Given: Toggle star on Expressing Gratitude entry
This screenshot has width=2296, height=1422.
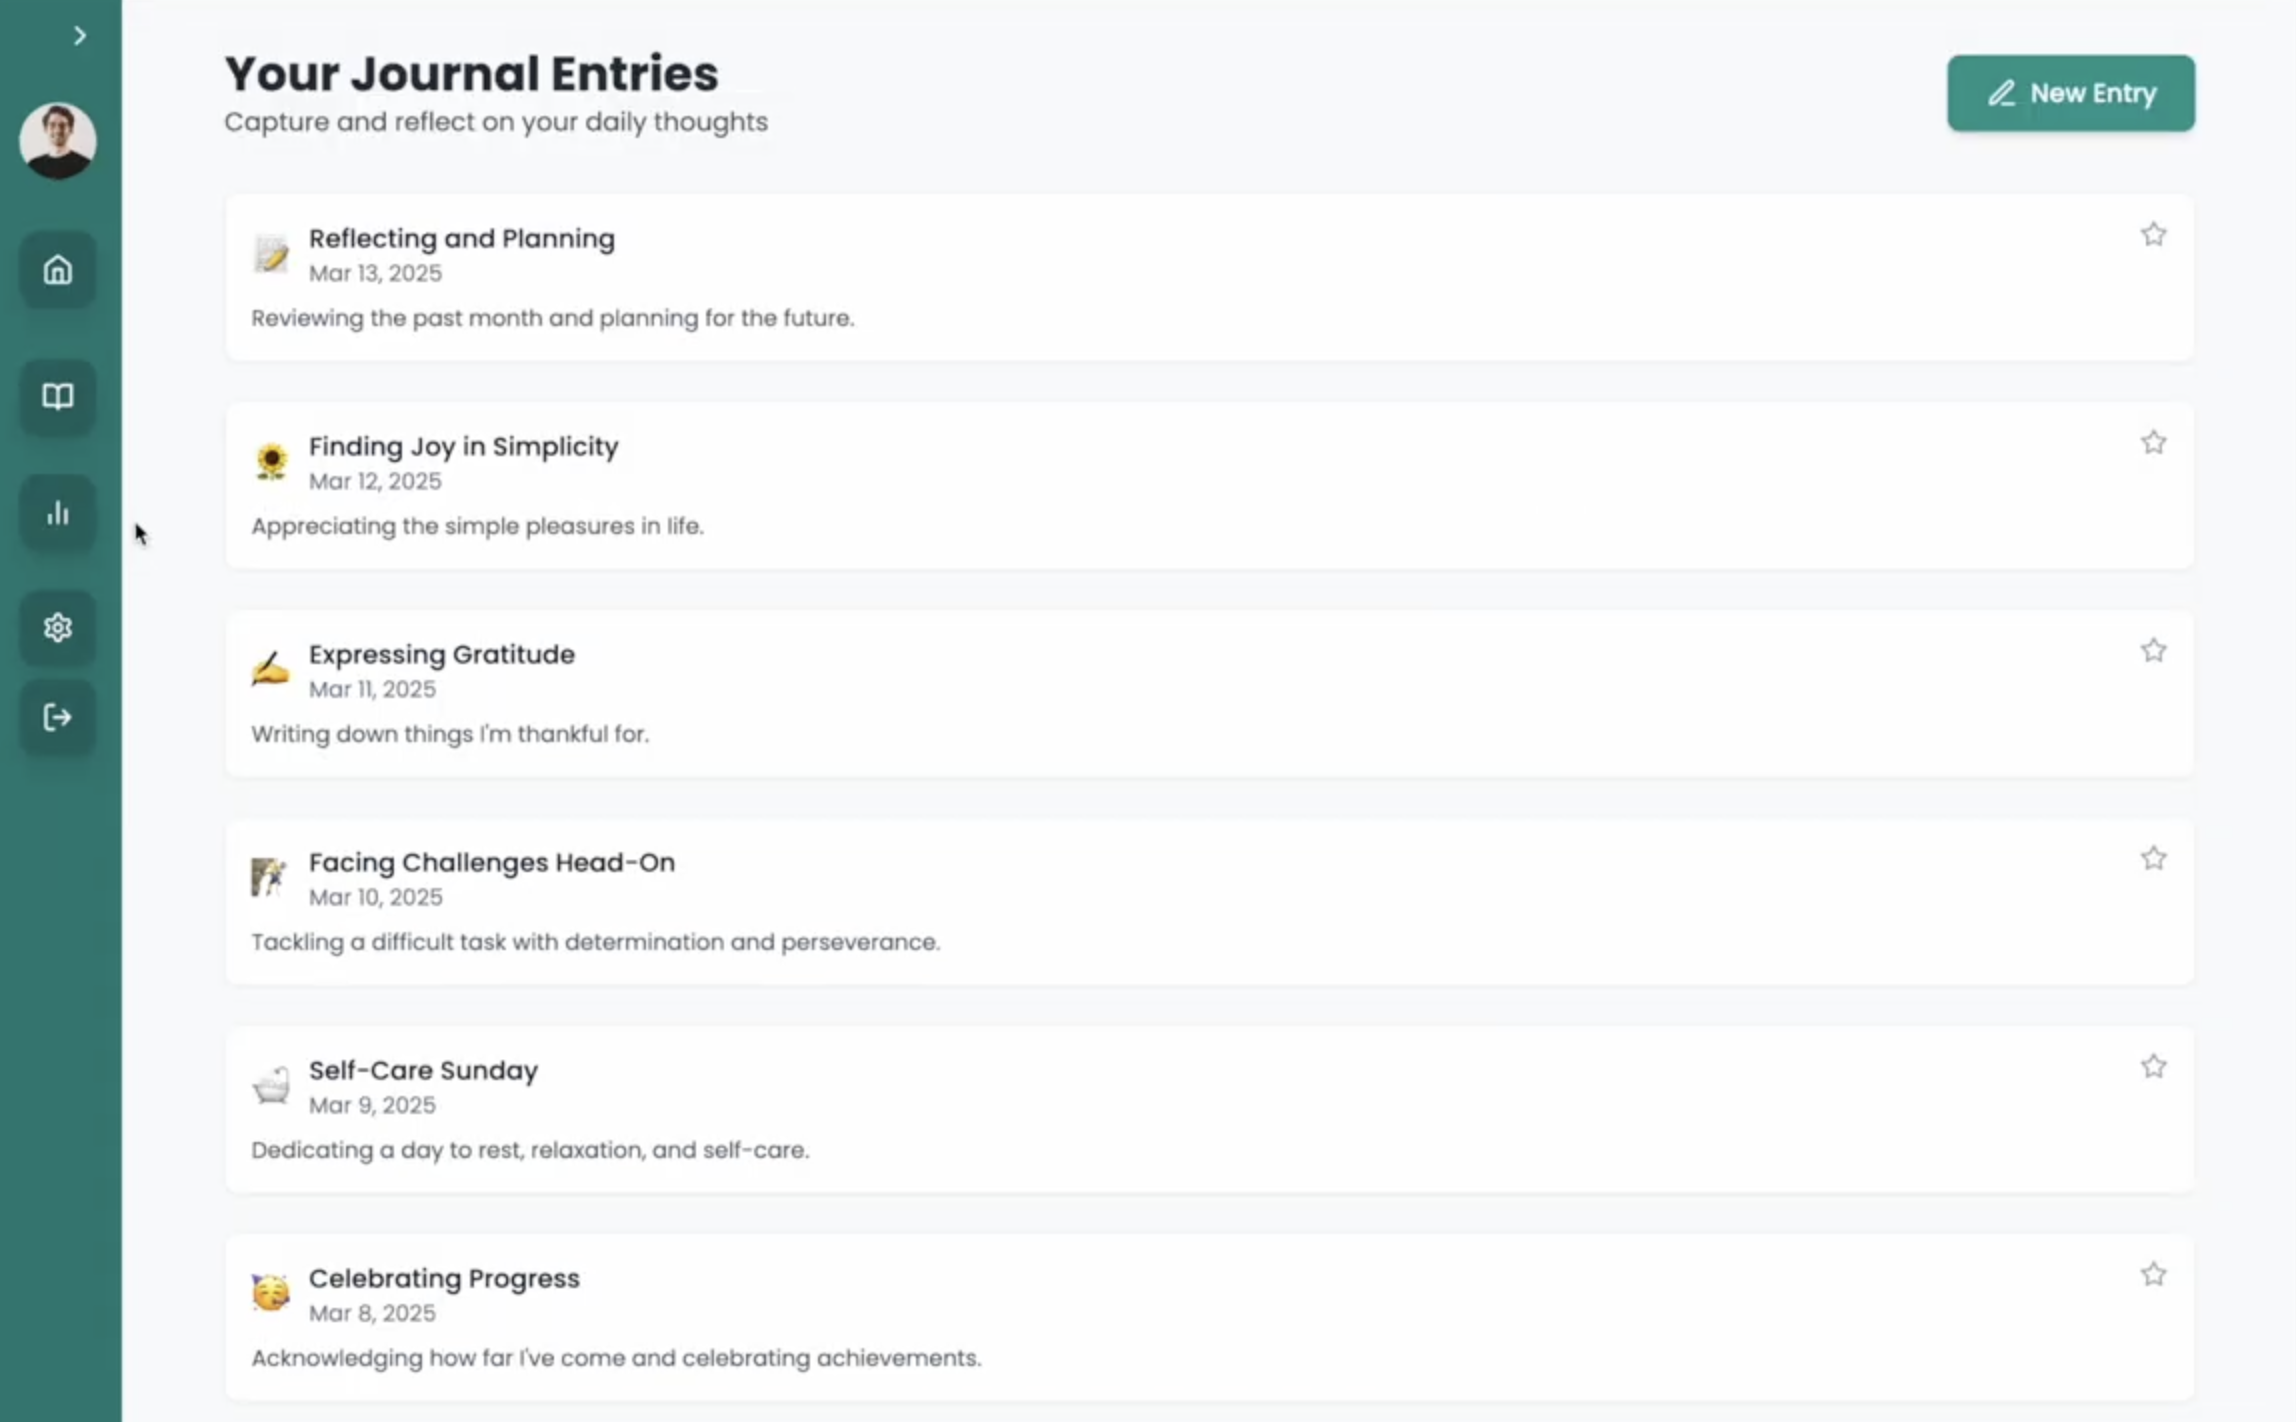Looking at the screenshot, I should pos(2153,651).
